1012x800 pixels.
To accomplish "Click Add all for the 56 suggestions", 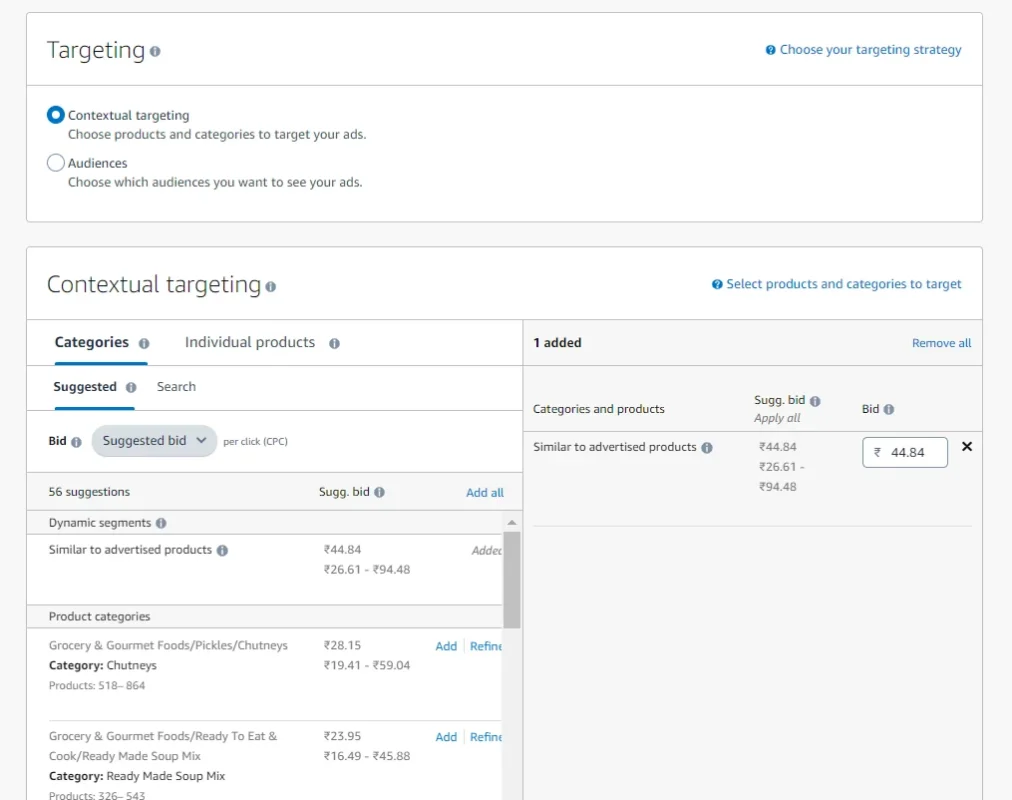I will (484, 492).
